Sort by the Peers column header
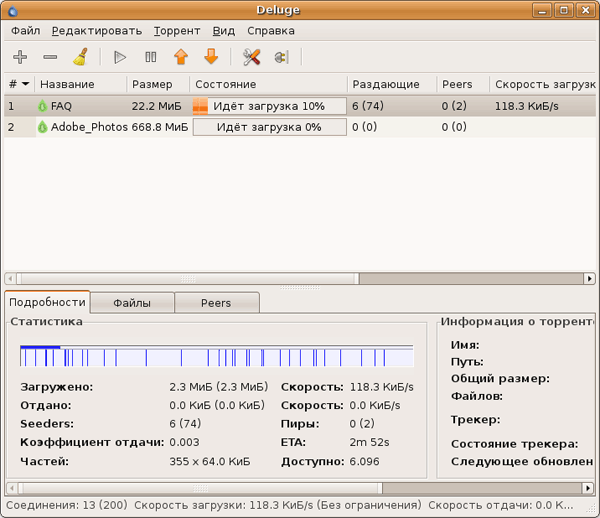This screenshot has width=600, height=518. point(463,84)
